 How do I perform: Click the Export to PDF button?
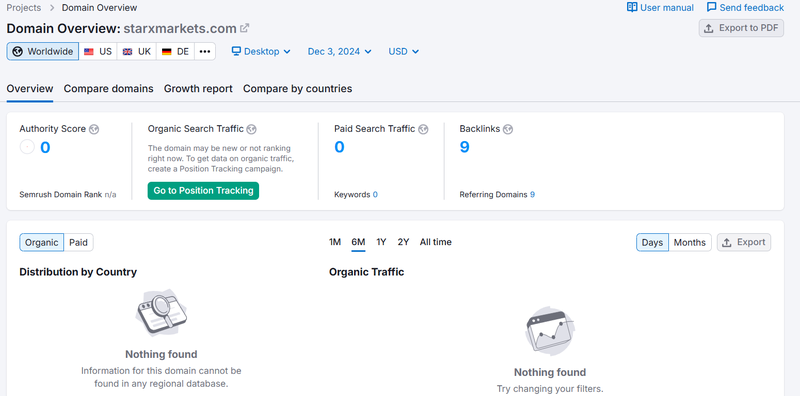click(741, 28)
